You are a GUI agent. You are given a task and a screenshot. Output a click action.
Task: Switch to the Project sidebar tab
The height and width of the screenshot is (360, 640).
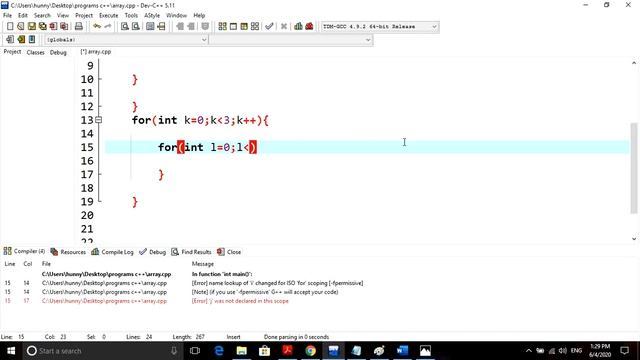pyautogui.click(x=12, y=52)
